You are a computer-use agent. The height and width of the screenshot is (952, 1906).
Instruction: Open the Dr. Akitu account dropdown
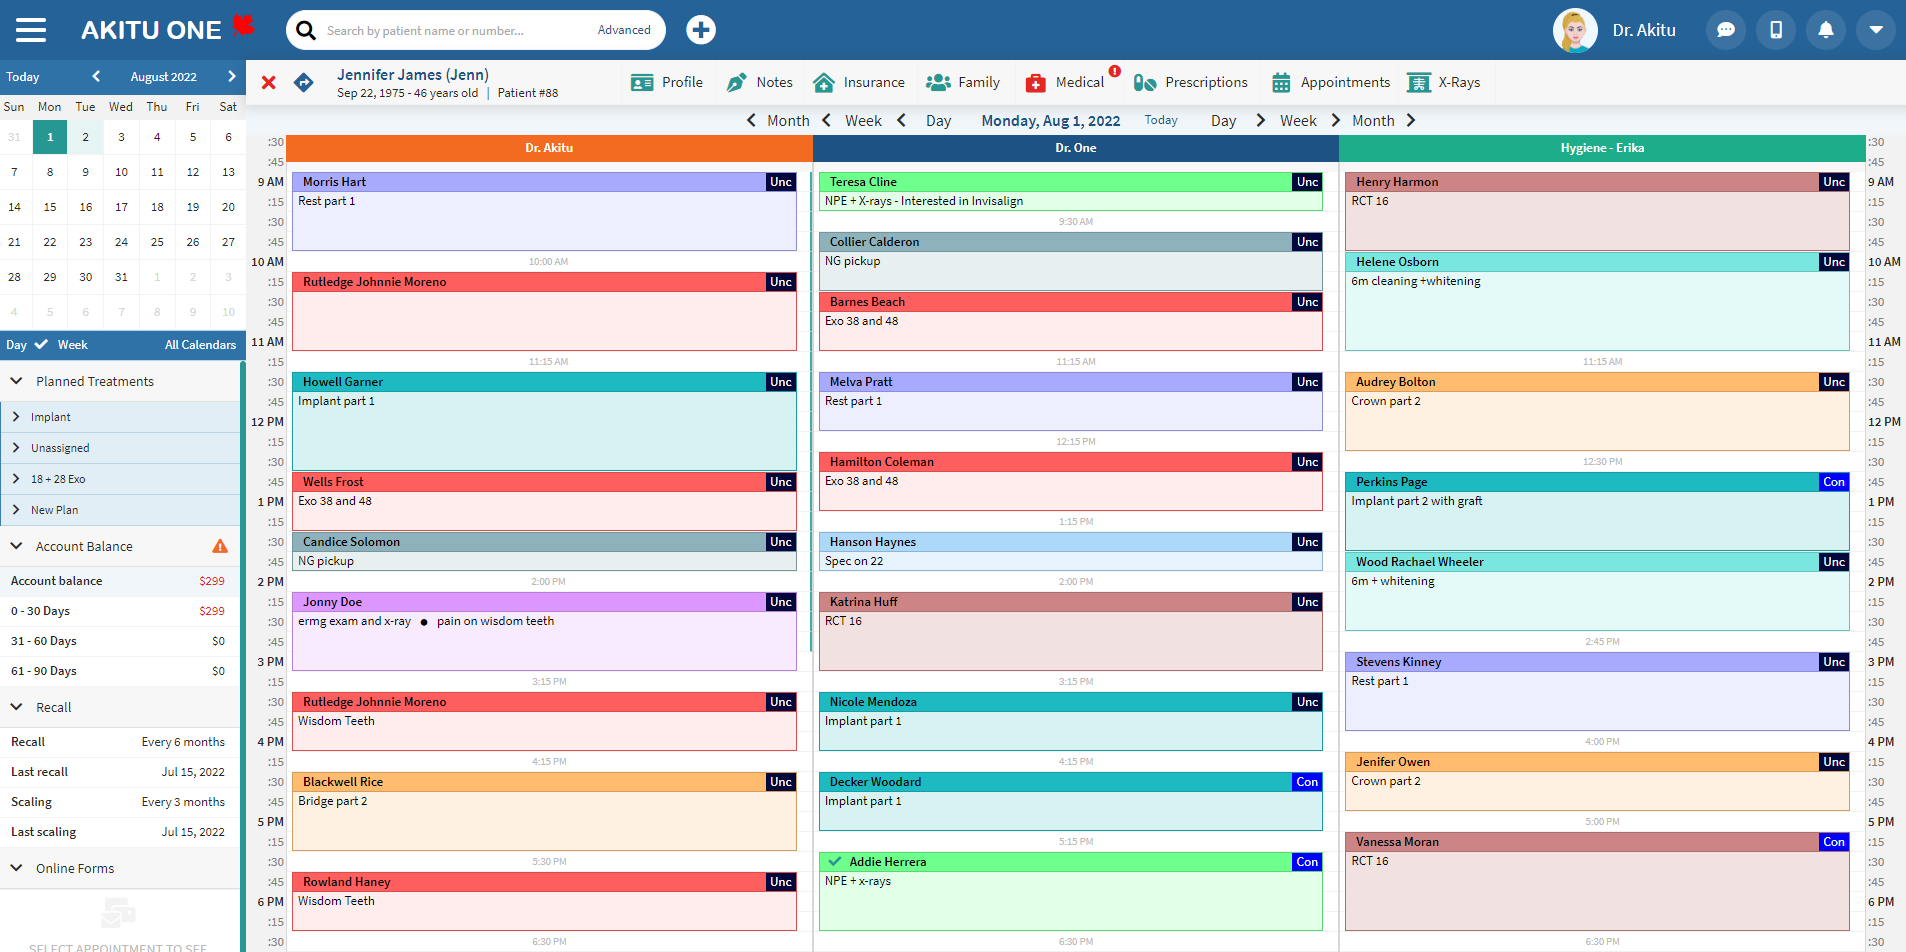click(x=1876, y=29)
